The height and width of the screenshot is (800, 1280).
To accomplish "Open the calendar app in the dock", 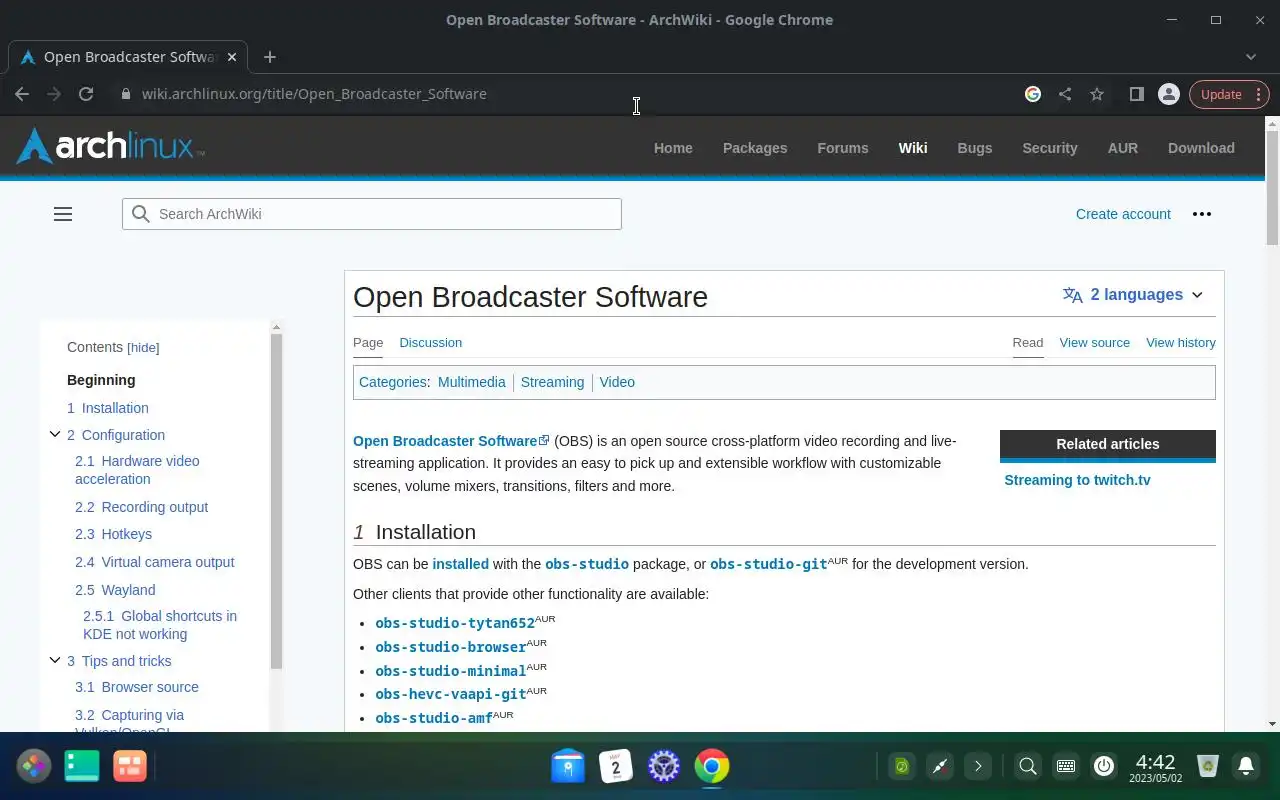I will [x=616, y=766].
